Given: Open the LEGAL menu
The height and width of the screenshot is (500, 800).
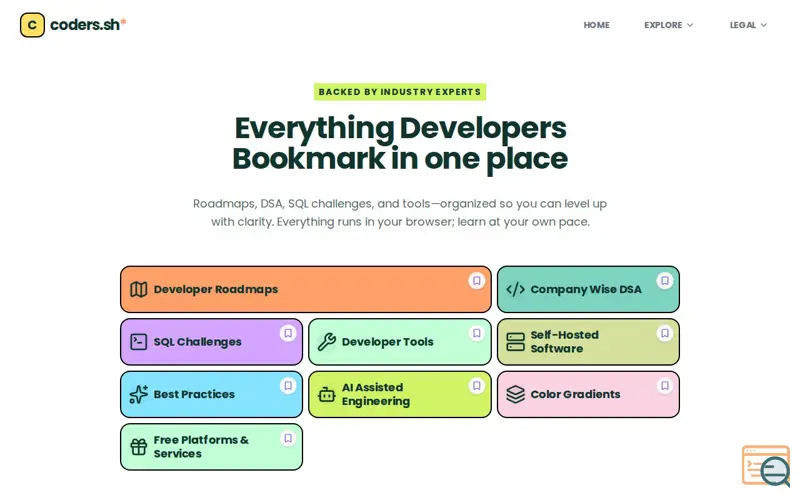Looking at the screenshot, I should pyautogui.click(x=748, y=25).
